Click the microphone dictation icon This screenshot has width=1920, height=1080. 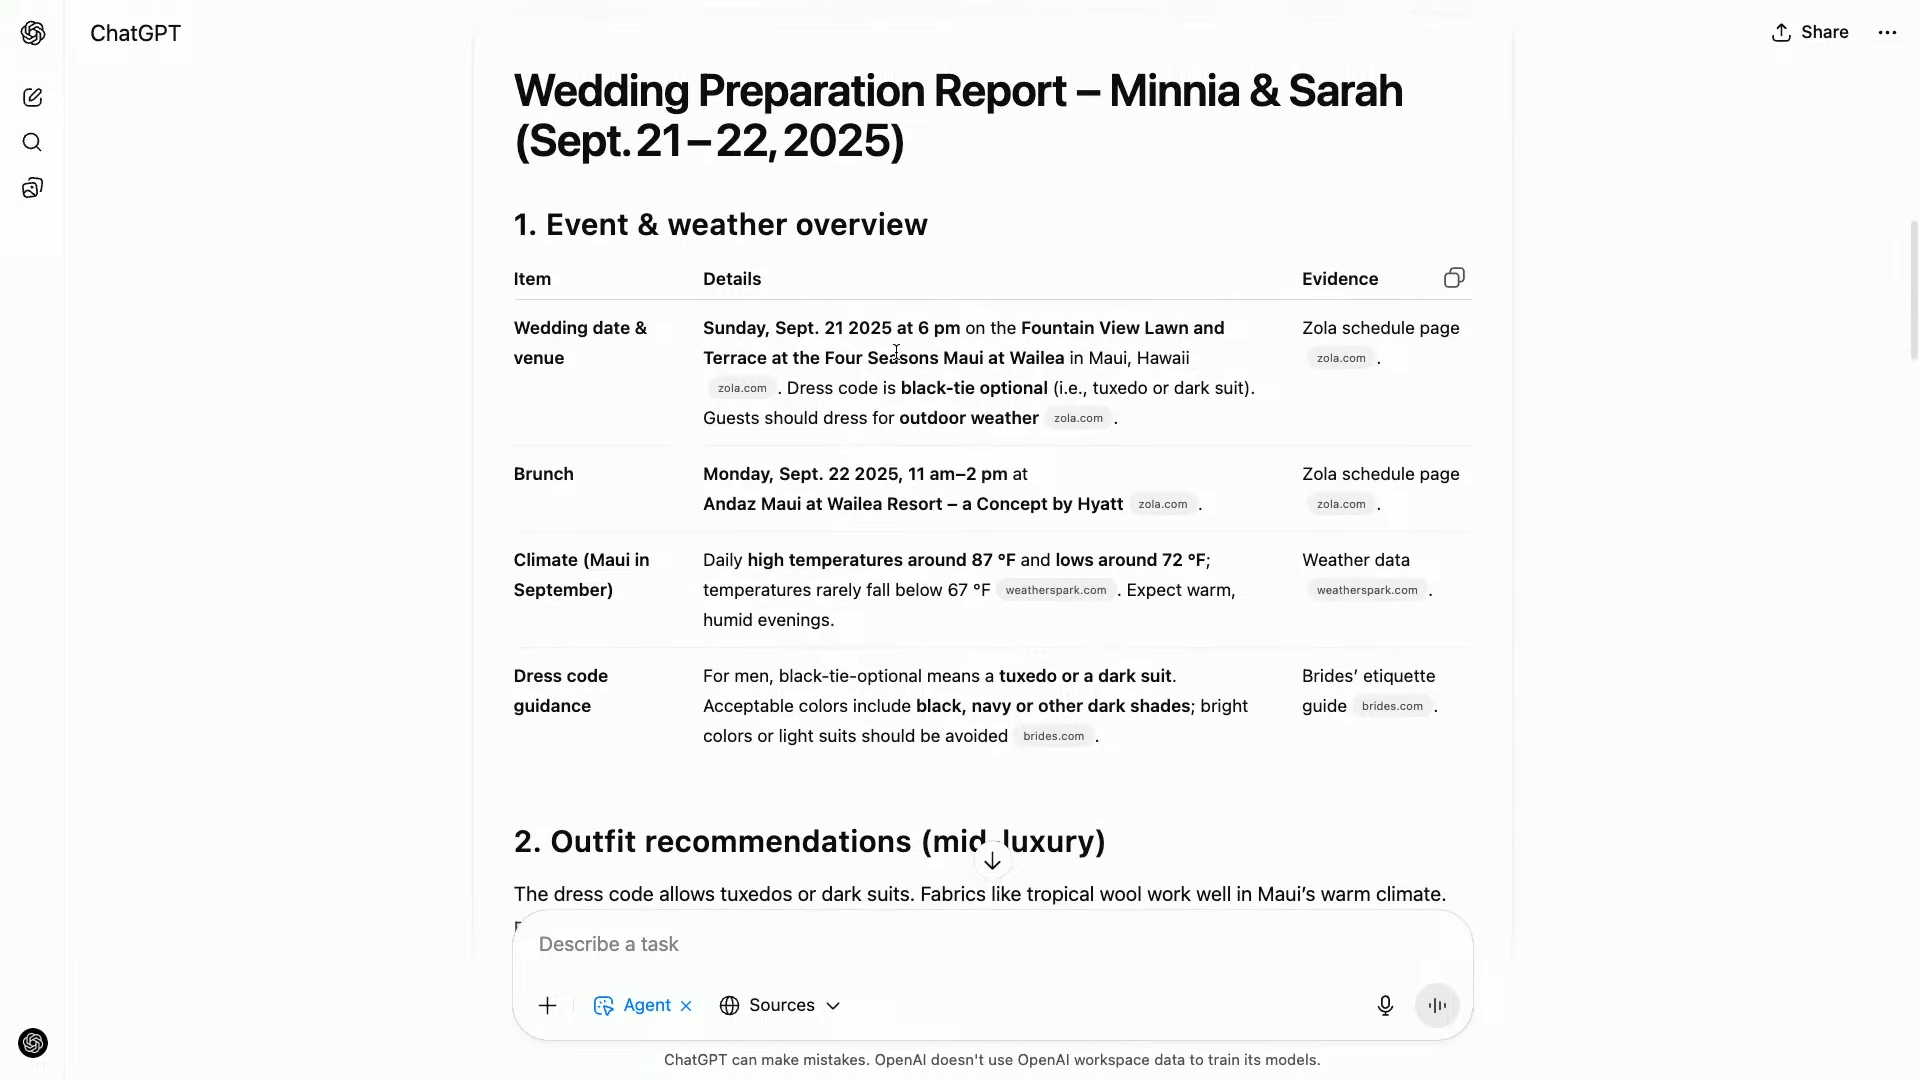[1385, 1006]
